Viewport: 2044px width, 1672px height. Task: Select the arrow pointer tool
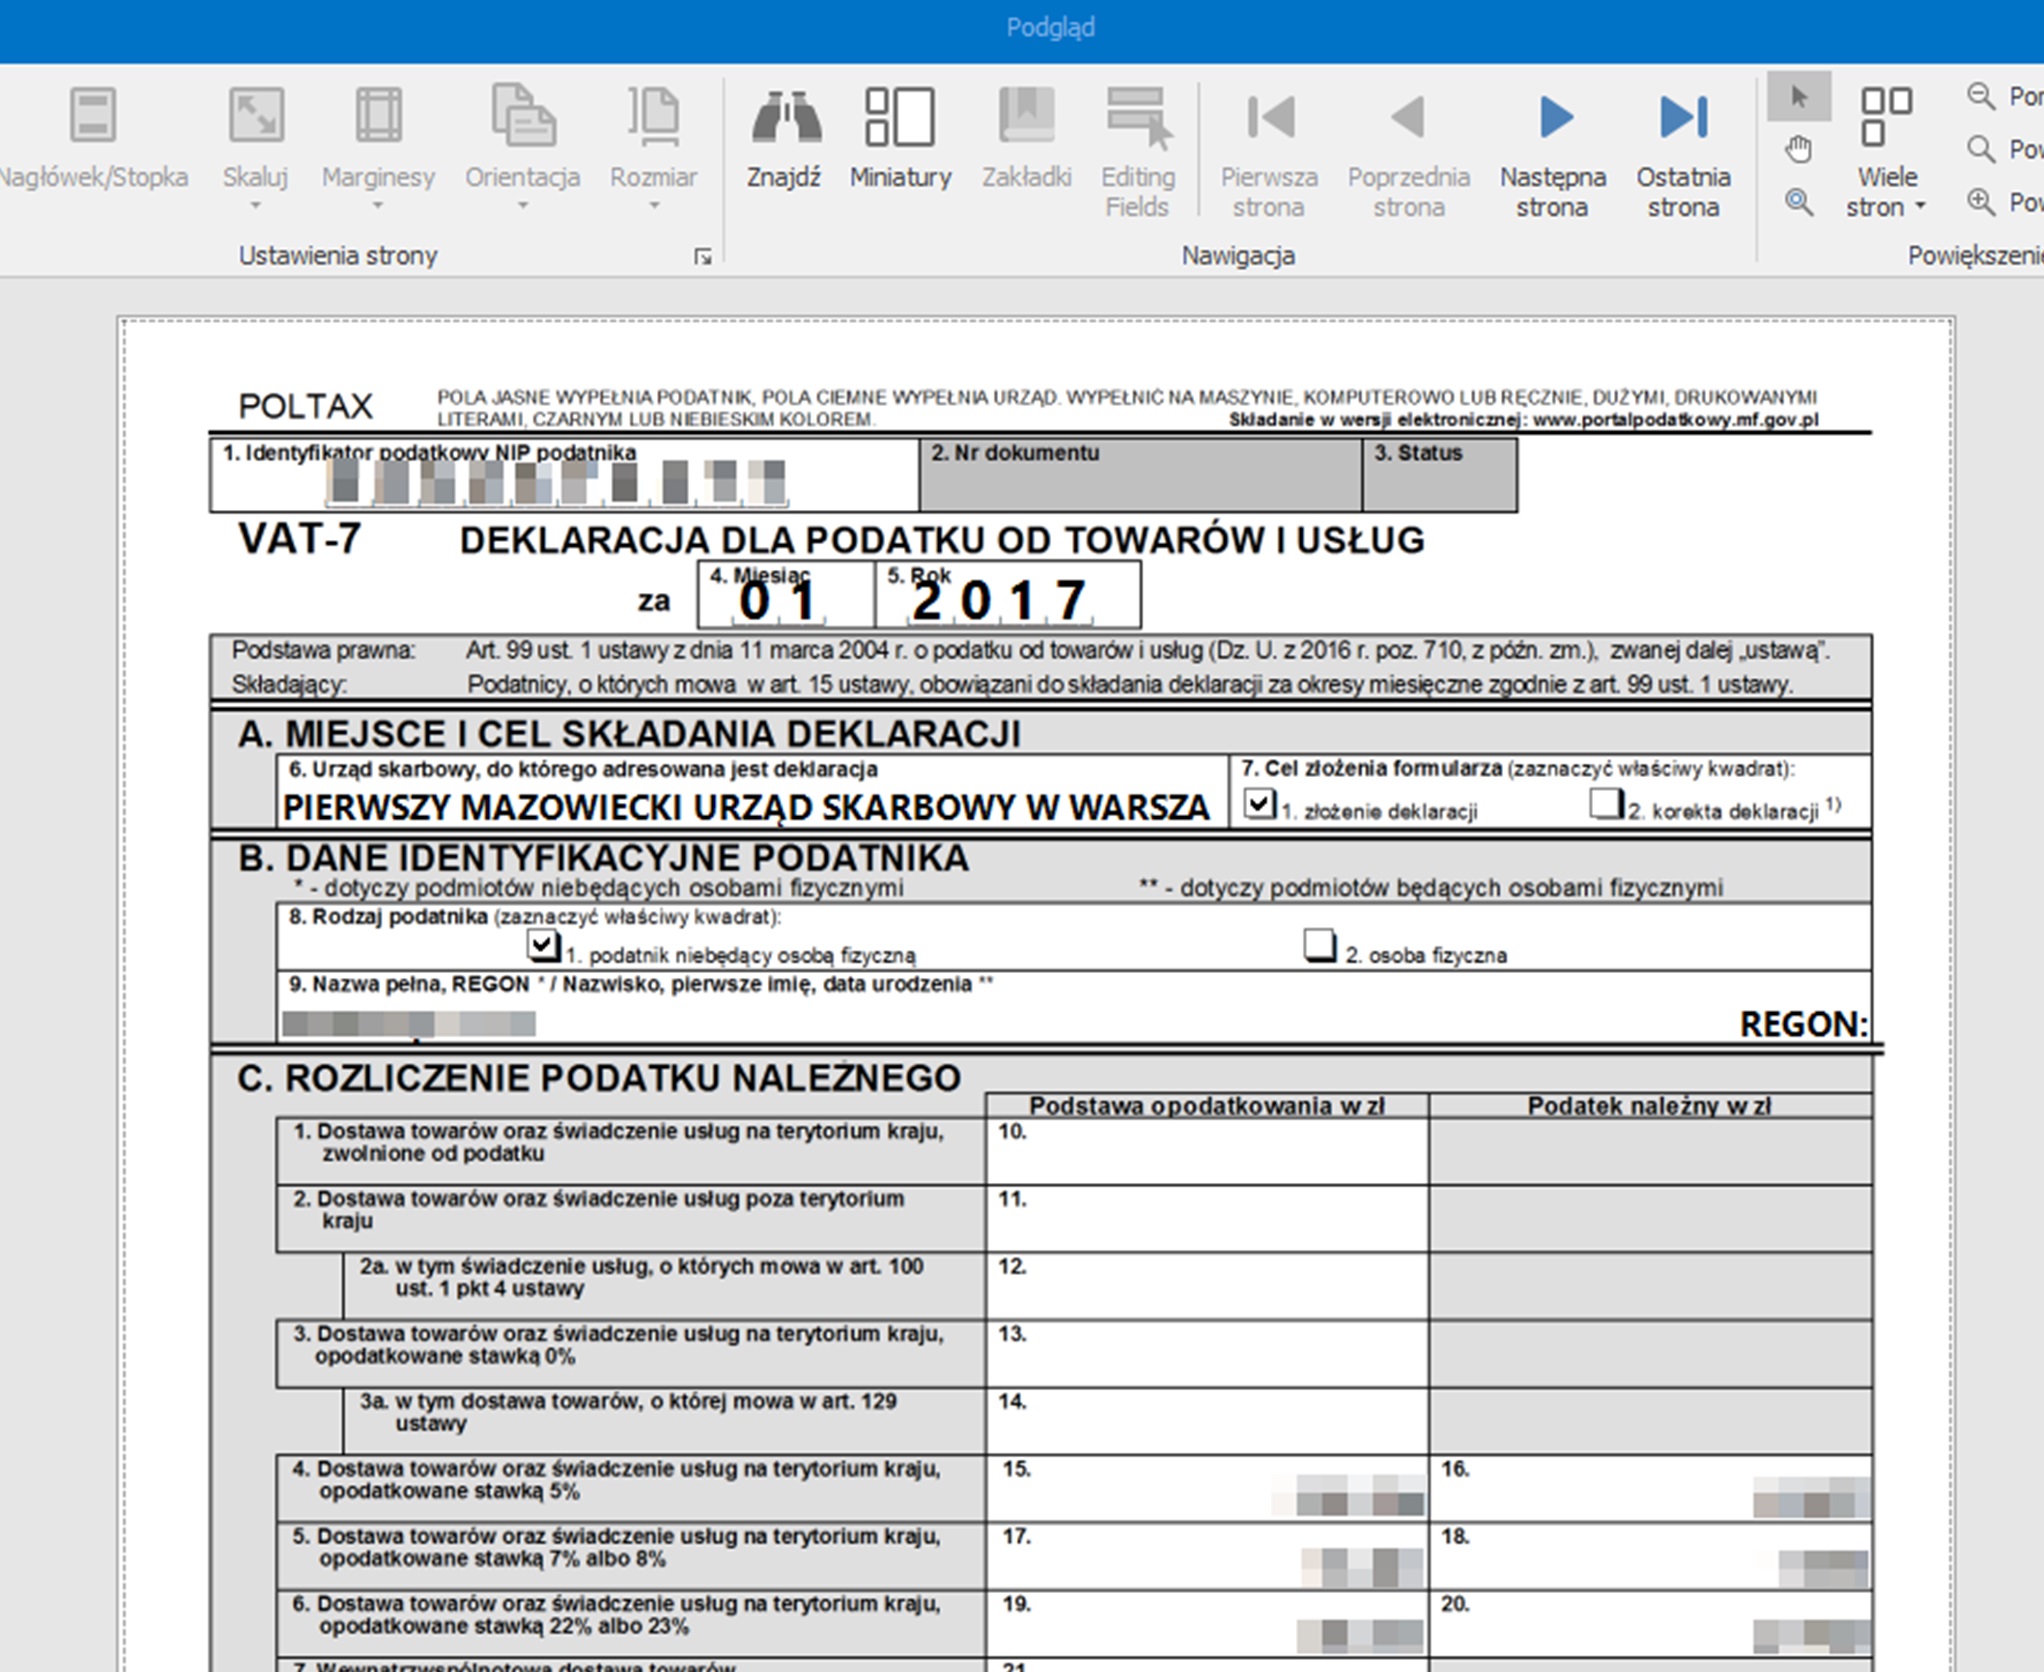[1798, 97]
